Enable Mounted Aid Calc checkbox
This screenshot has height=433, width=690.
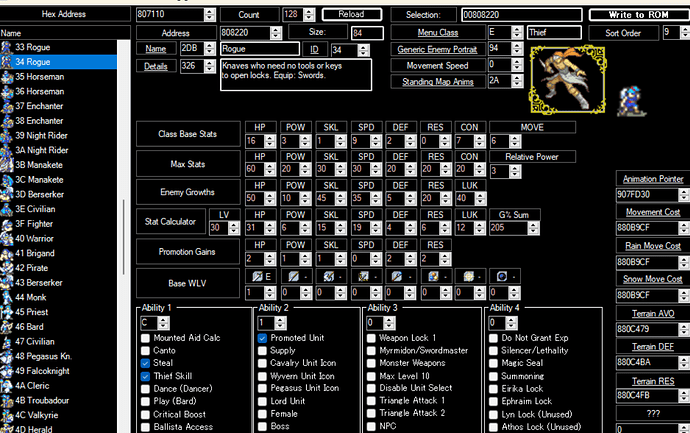pyautogui.click(x=145, y=338)
